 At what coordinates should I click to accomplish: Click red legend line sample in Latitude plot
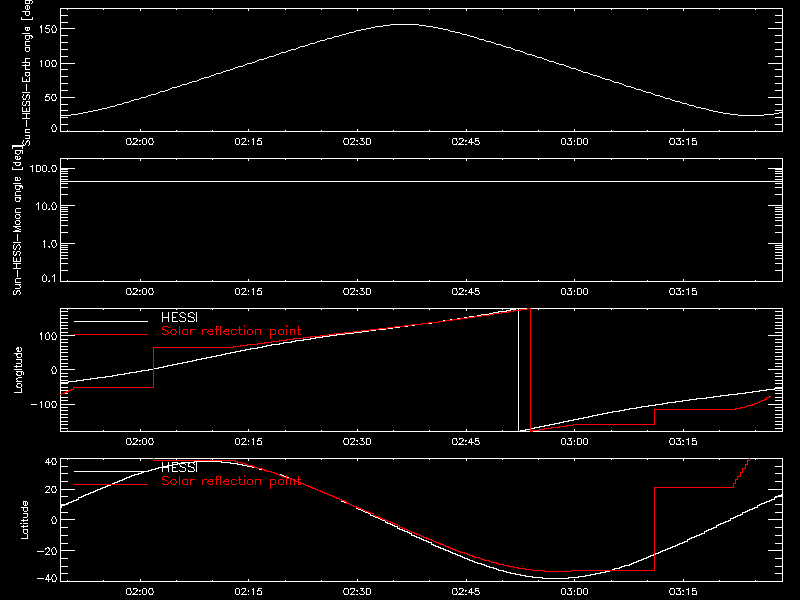[x=111, y=485]
